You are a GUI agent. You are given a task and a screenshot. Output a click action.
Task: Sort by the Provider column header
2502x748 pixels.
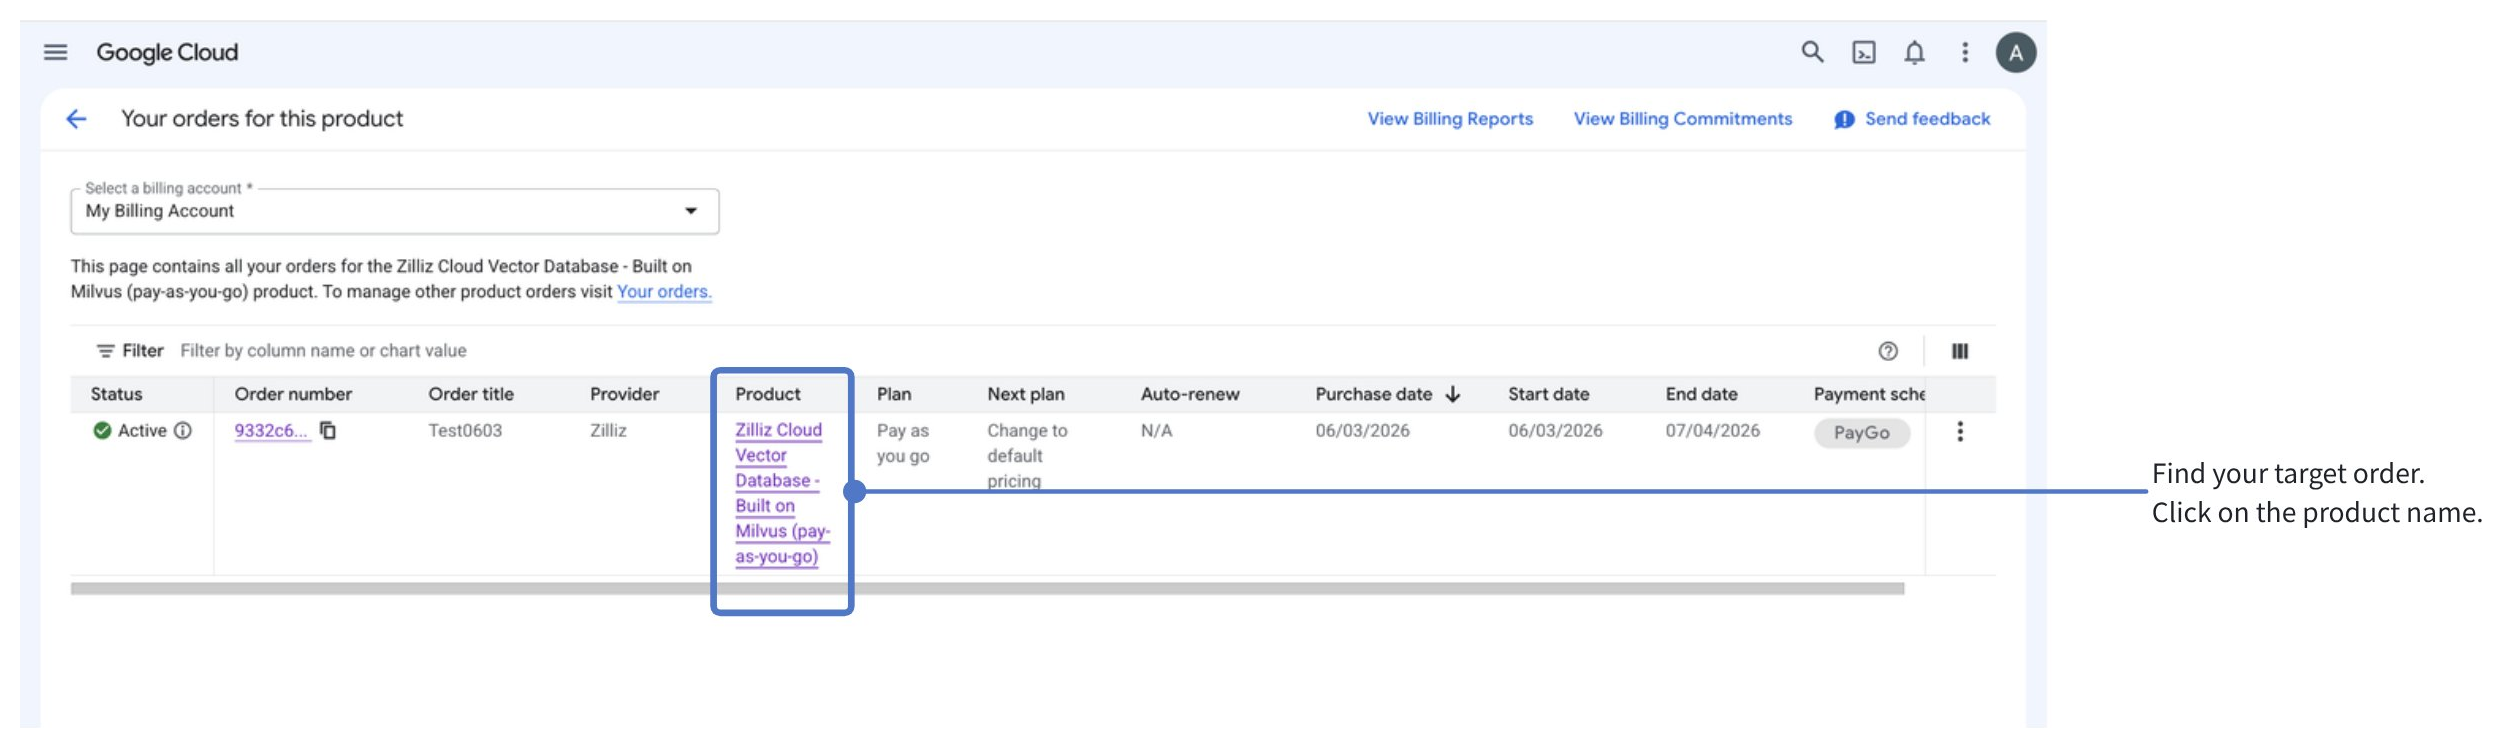pos(624,394)
